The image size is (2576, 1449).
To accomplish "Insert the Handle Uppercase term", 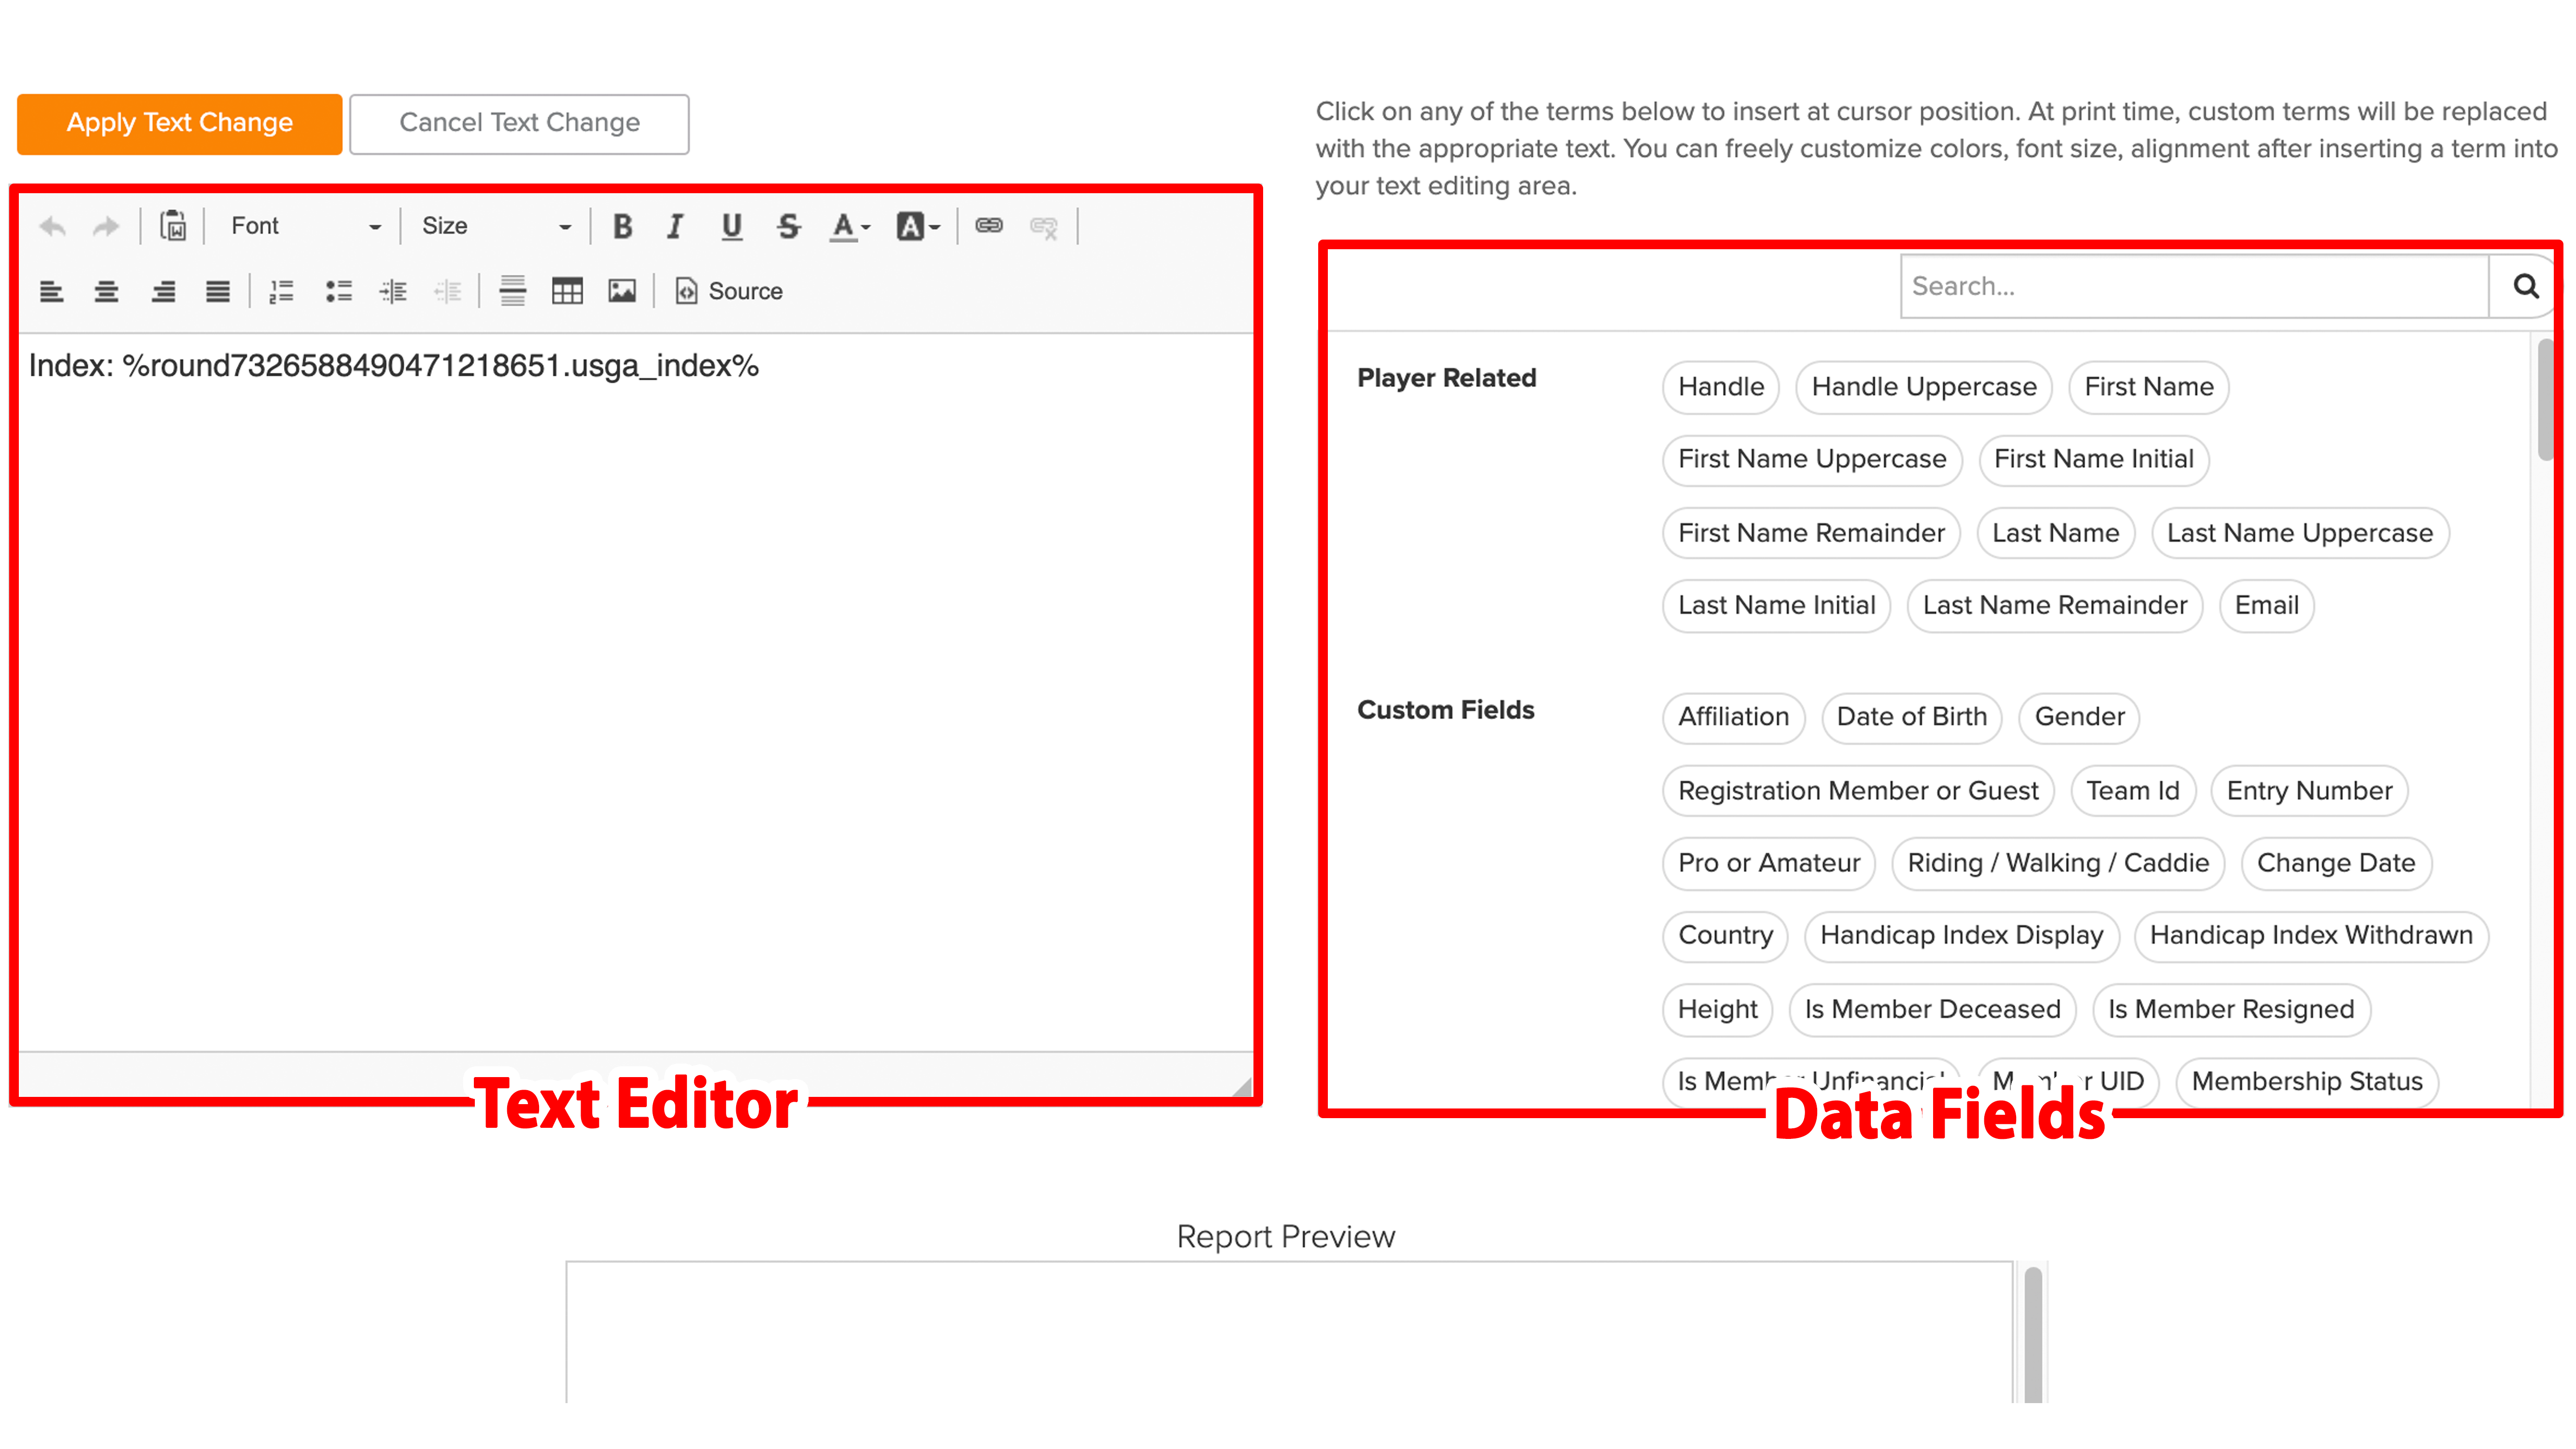I will [1924, 387].
